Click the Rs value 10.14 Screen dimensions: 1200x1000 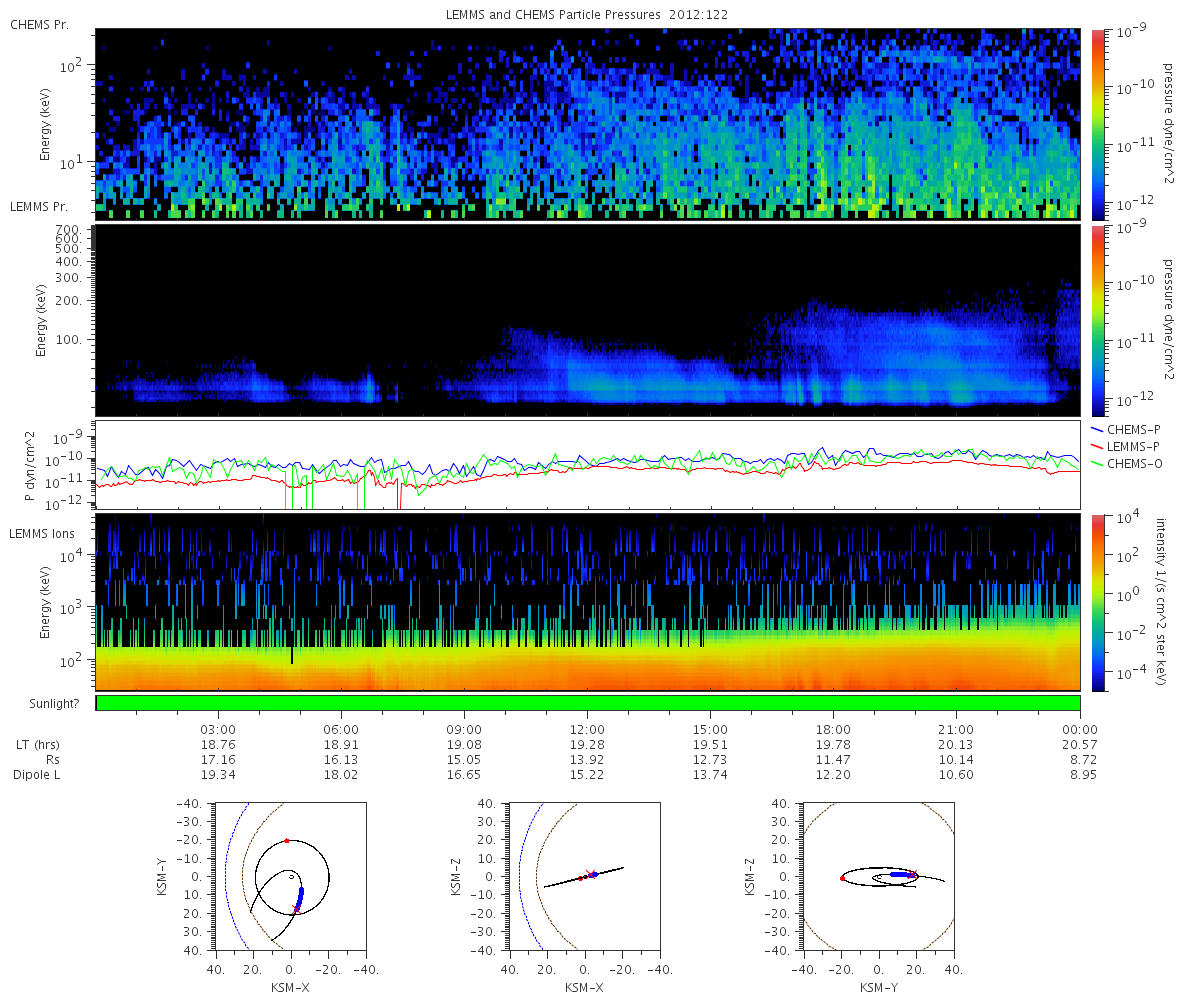point(956,760)
